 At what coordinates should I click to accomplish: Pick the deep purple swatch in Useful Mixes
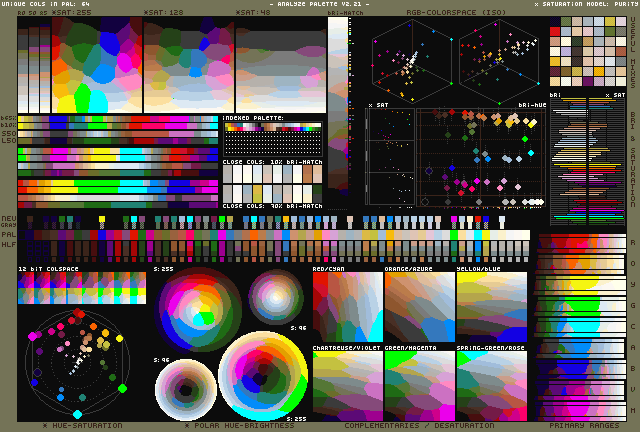(588, 81)
